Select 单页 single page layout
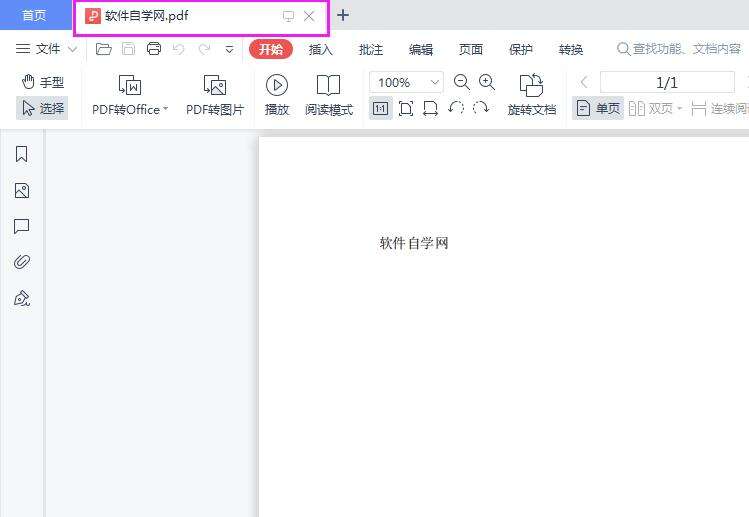 pyautogui.click(x=598, y=108)
